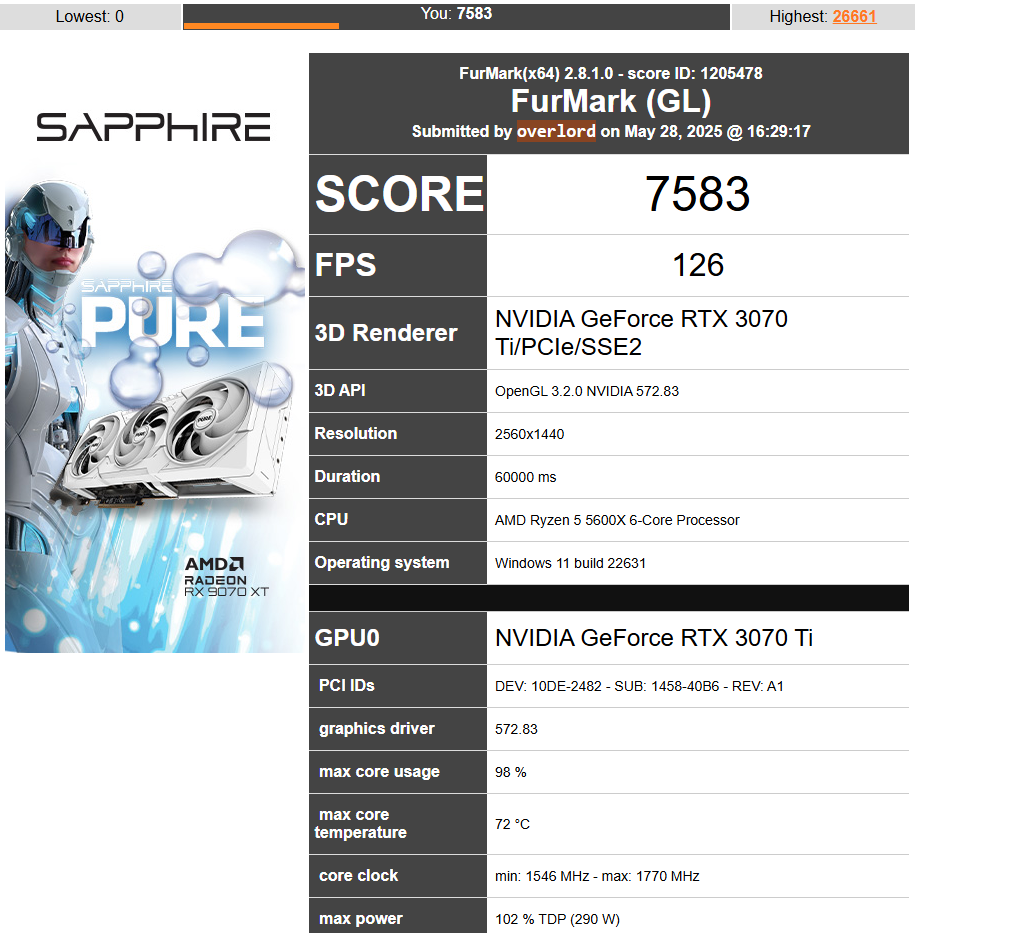Click the FPS row label

coord(346,266)
